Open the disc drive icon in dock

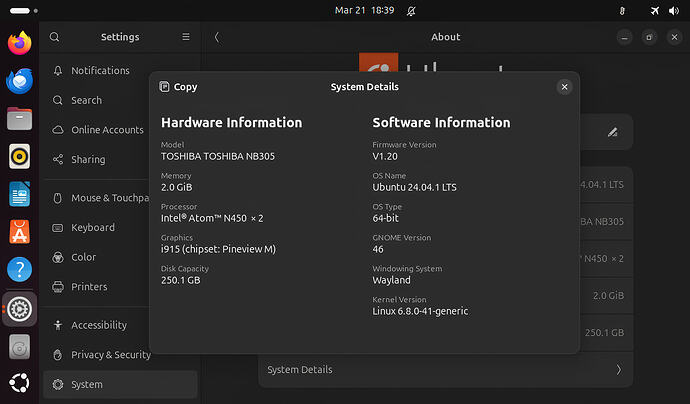coord(19,347)
